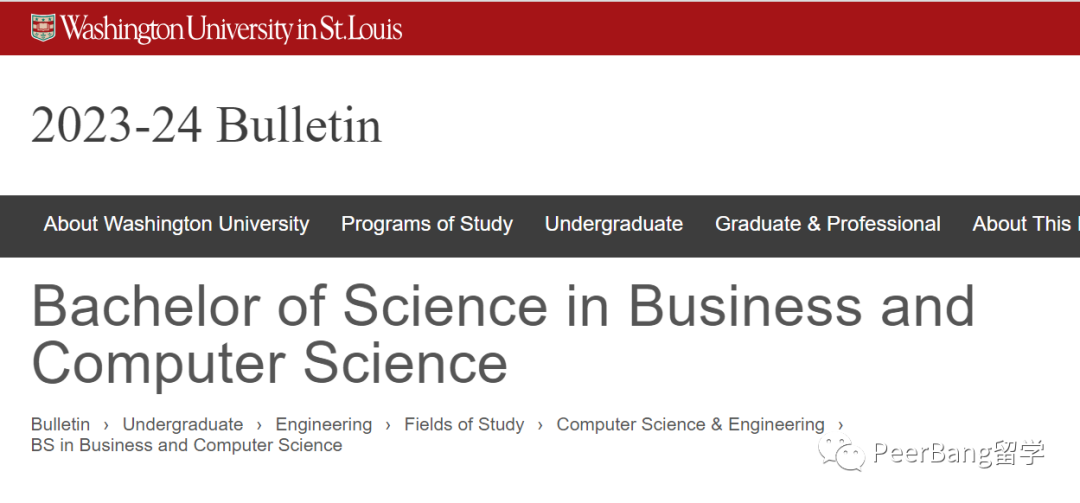Open About Washington University menu
1080x503 pixels.
(x=176, y=224)
